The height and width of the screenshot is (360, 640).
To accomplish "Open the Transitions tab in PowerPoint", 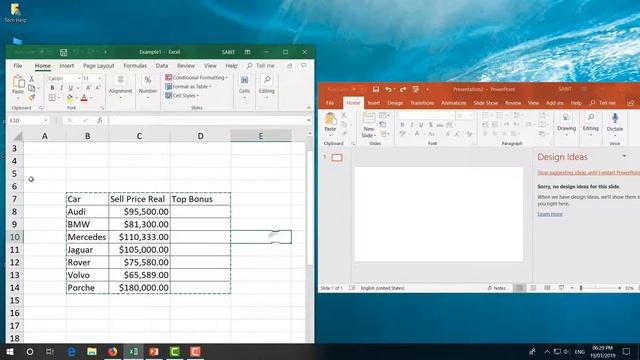I will (x=422, y=103).
